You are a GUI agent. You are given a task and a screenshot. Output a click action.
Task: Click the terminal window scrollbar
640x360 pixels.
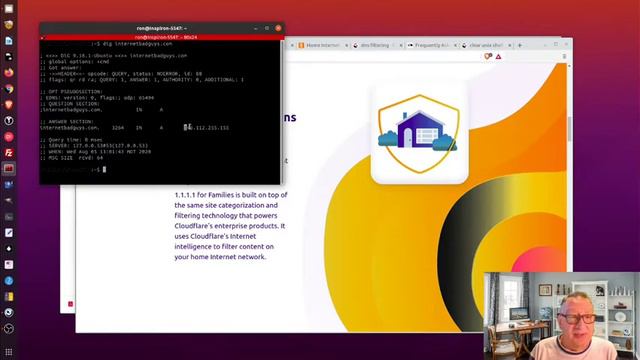tap(282, 112)
